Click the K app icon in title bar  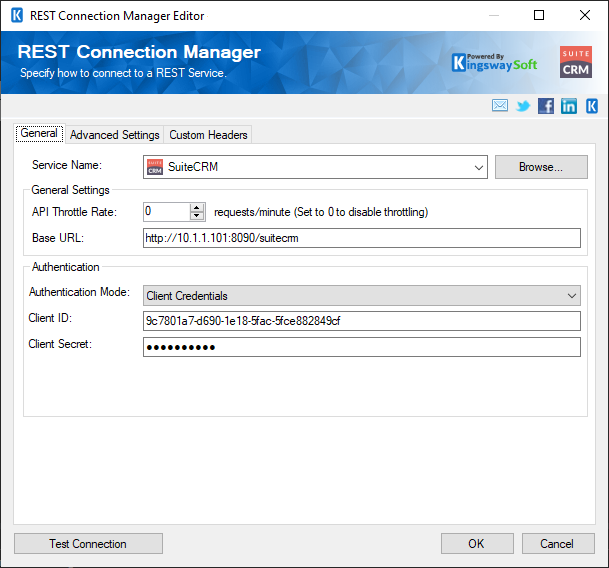click(x=17, y=16)
